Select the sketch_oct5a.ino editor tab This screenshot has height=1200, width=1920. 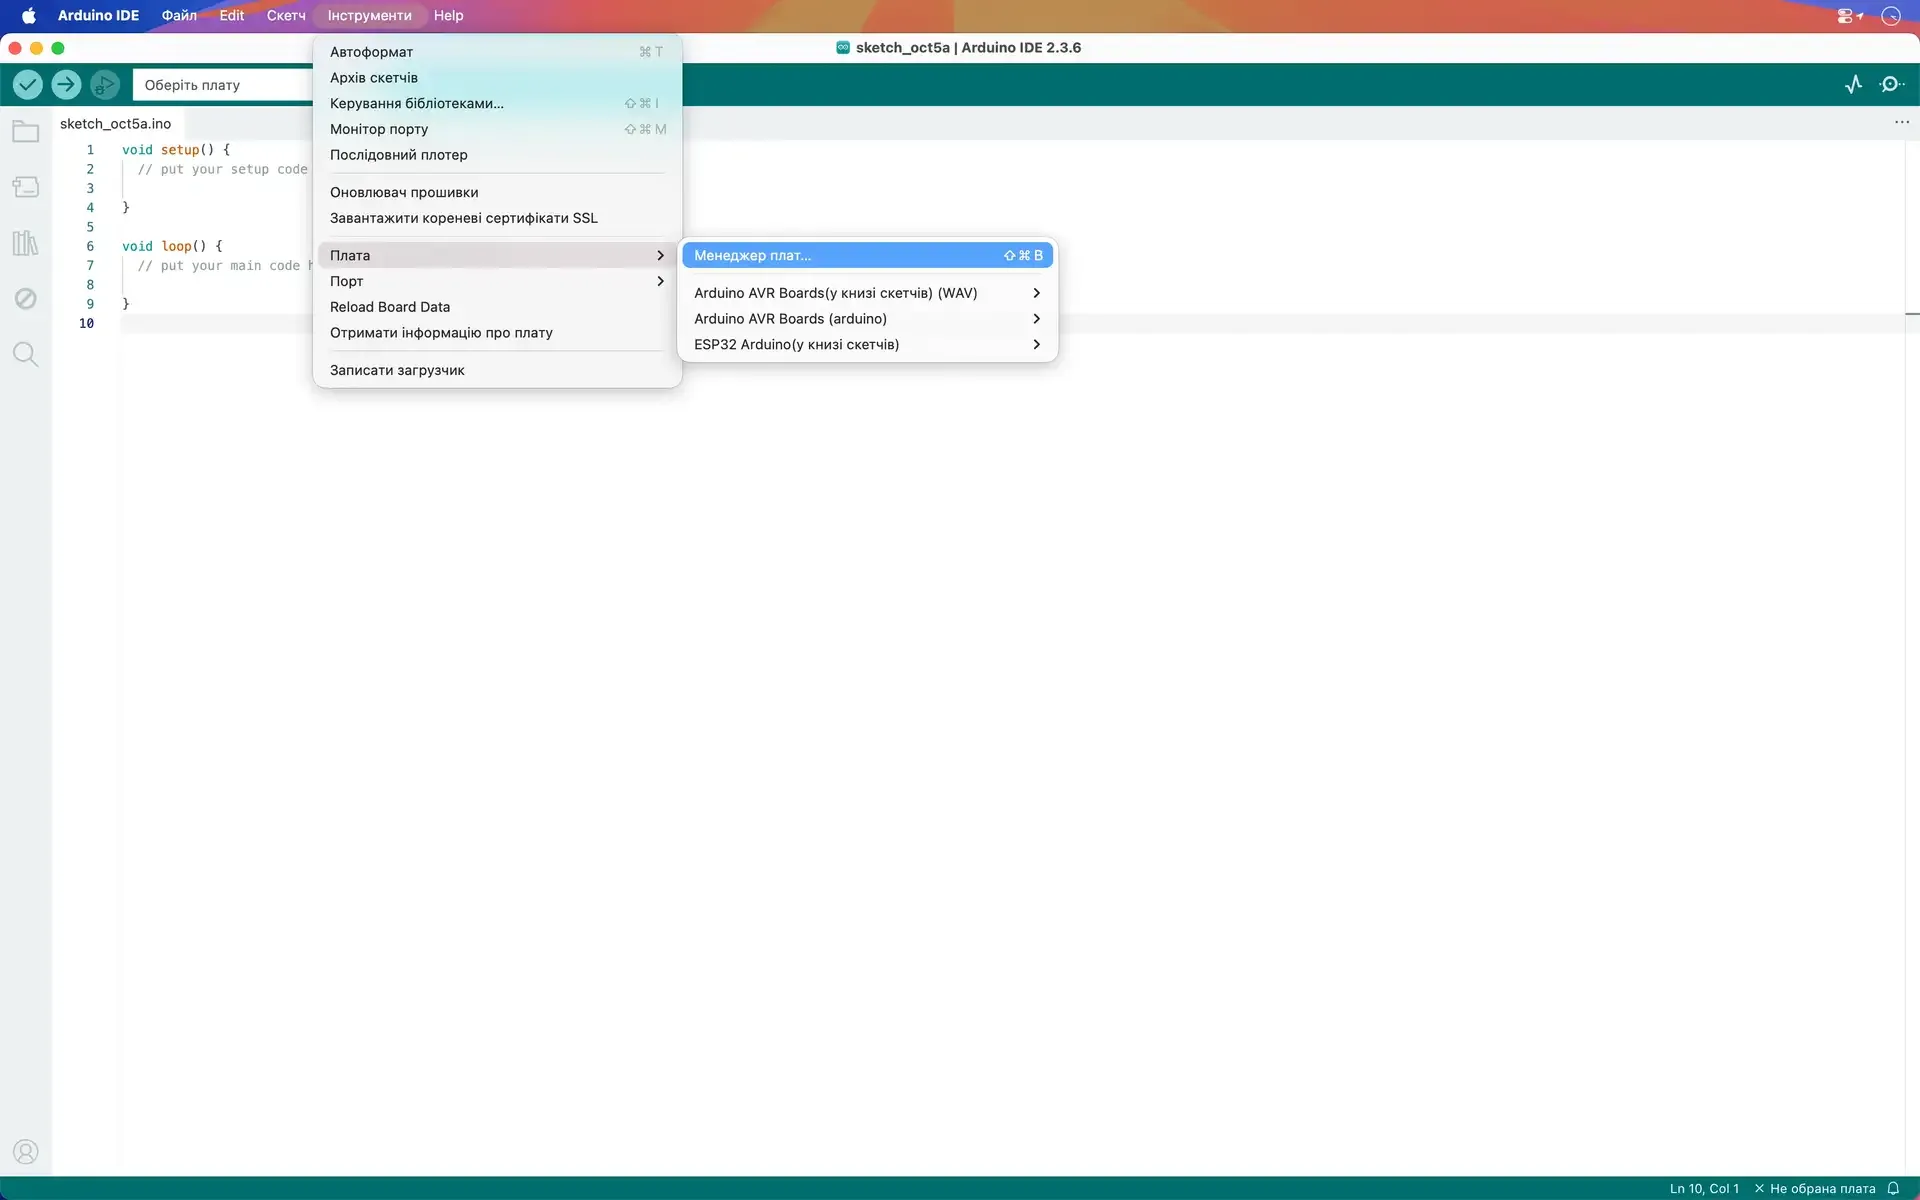coord(115,124)
